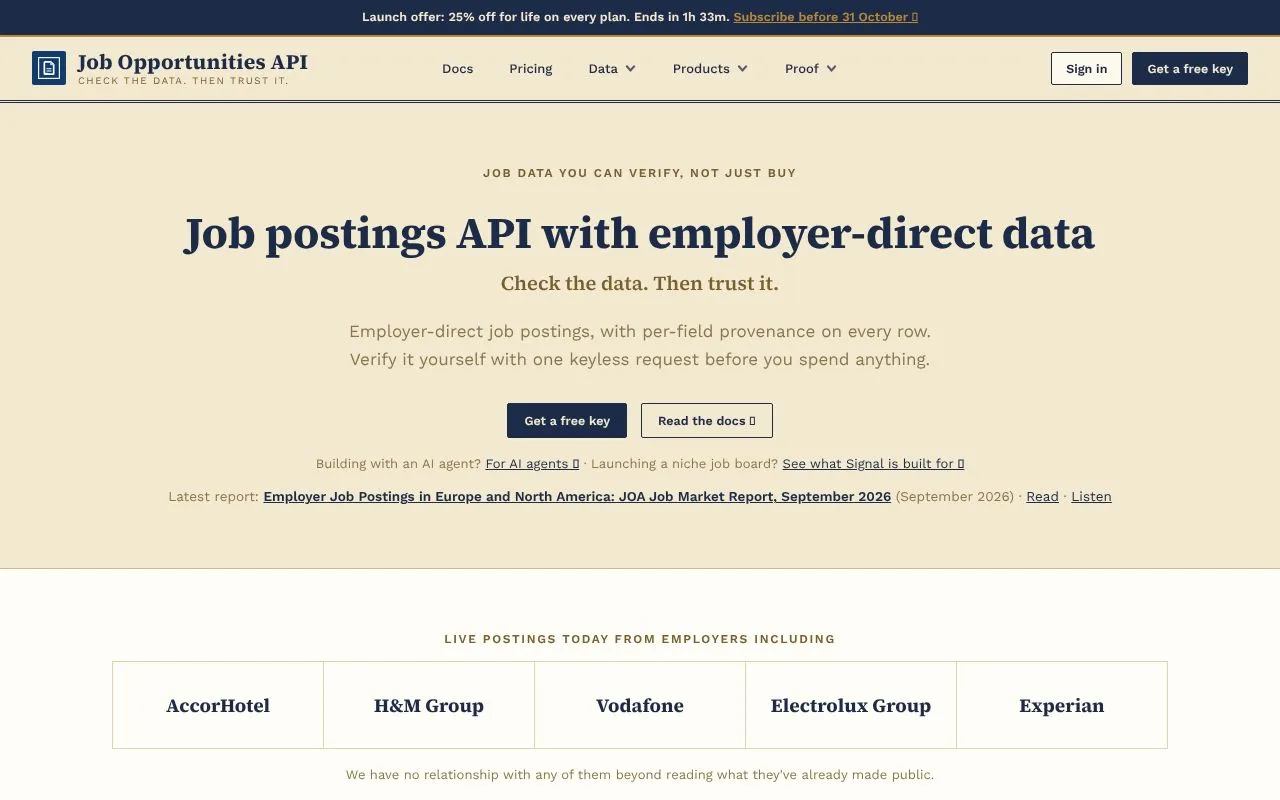Select the Vodafone employer card
This screenshot has width=1280, height=800.
coord(640,705)
